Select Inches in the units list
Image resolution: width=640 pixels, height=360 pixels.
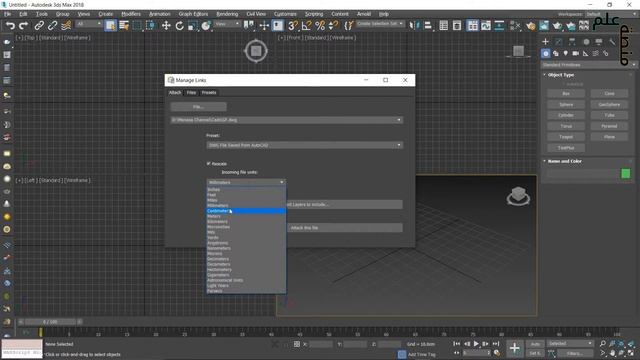pos(246,189)
